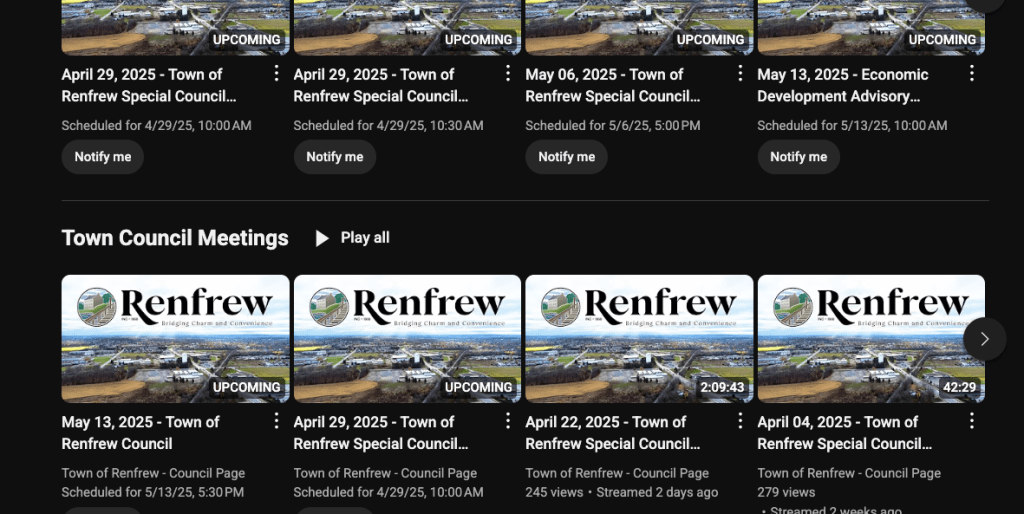Open thumbnail of May 13 5:30 PM council stream
Screen dimensions: 1024x514
(175, 339)
